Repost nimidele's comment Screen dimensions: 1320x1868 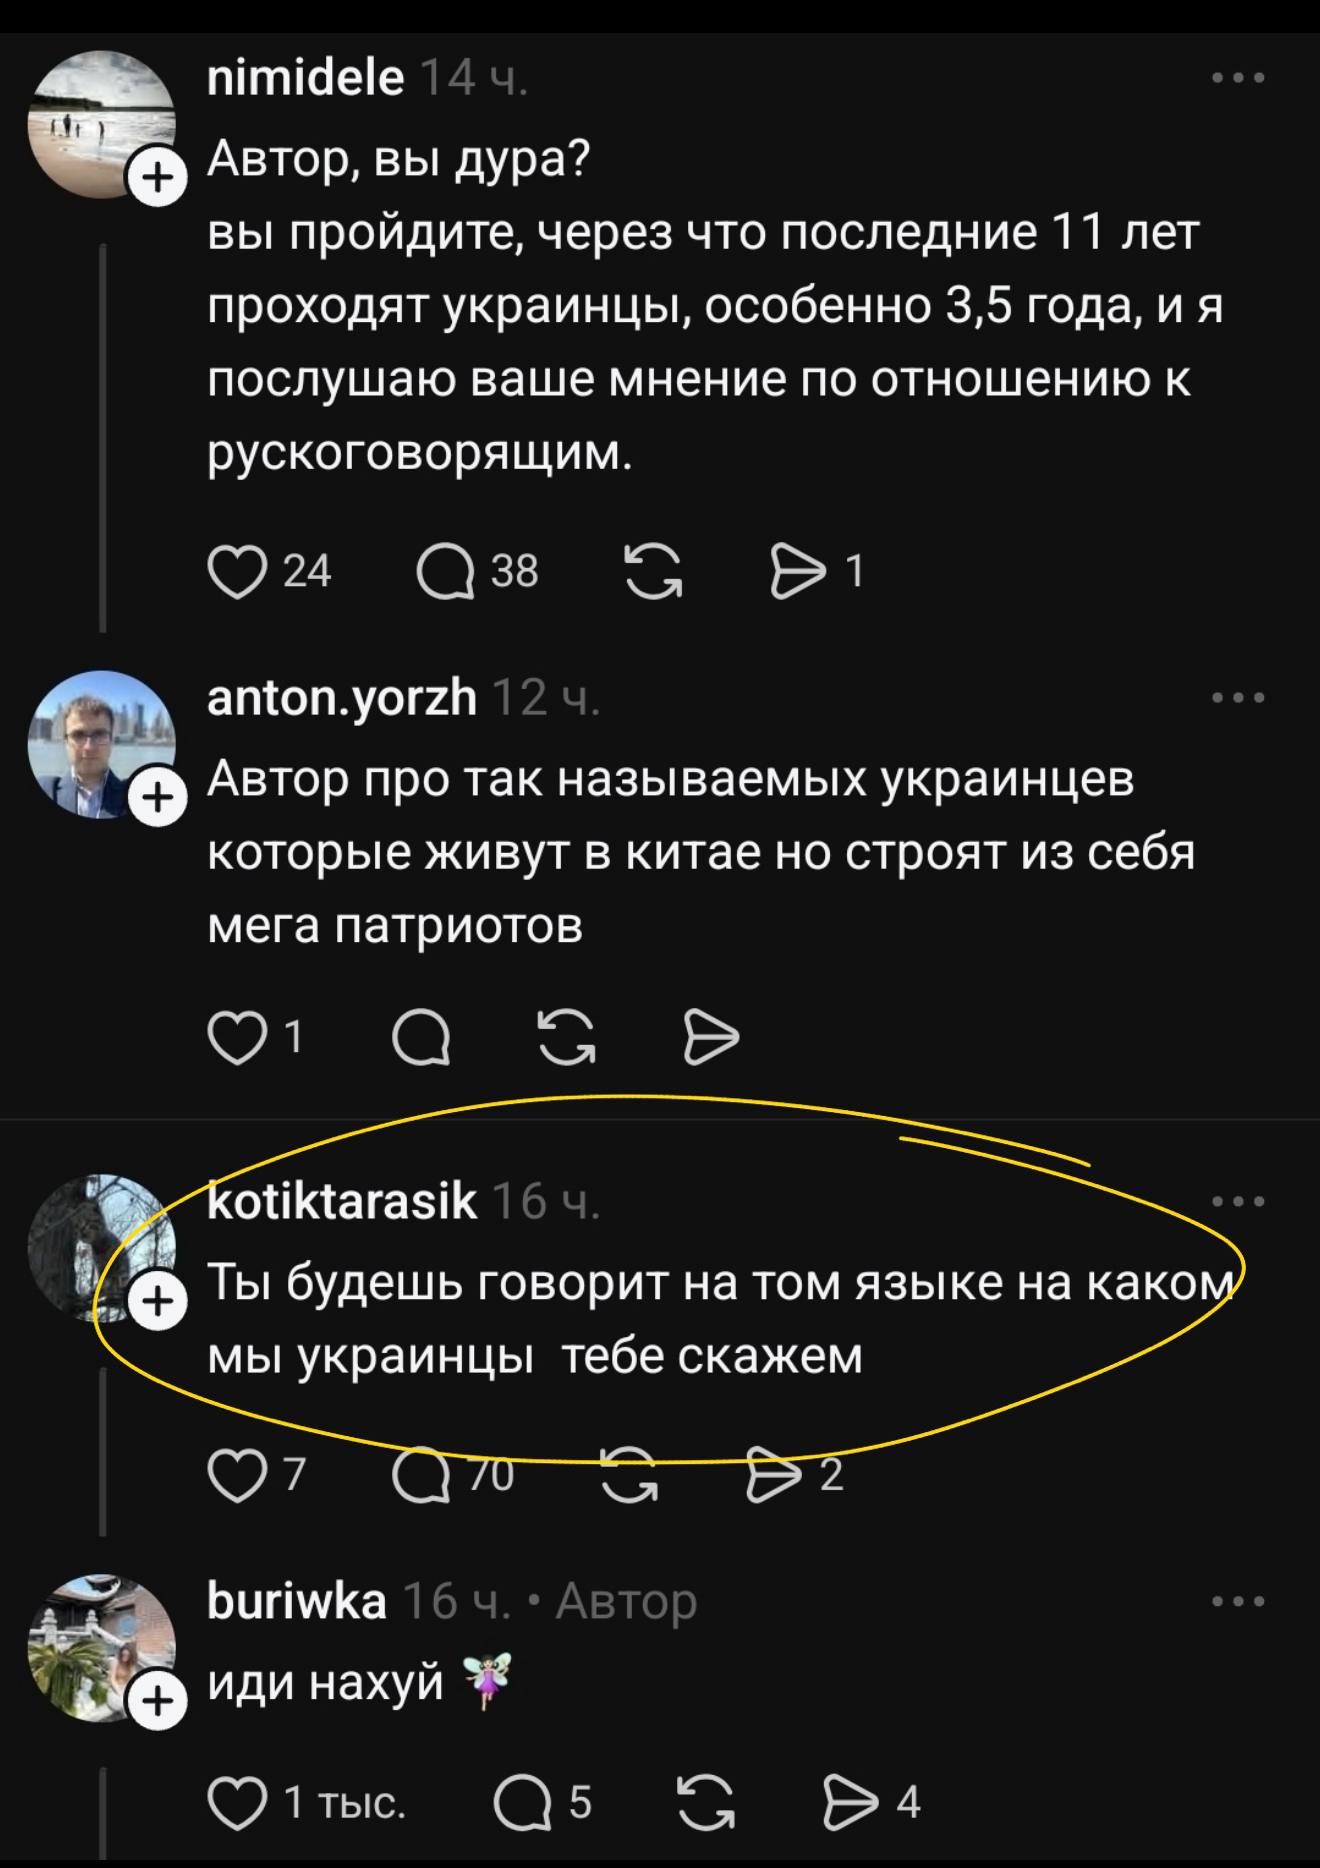(x=653, y=573)
